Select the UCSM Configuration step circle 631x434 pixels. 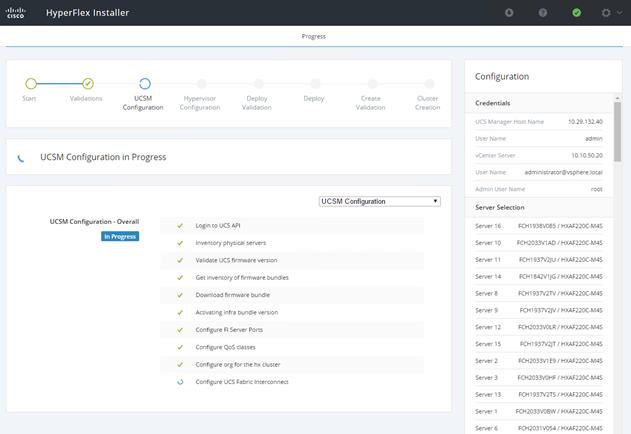[x=145, y=83]
